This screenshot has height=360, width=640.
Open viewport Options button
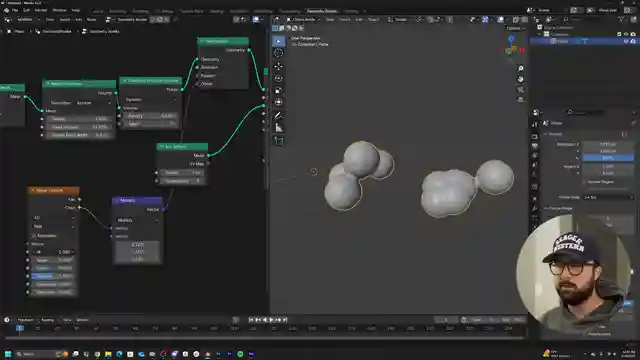pos(515,29)
